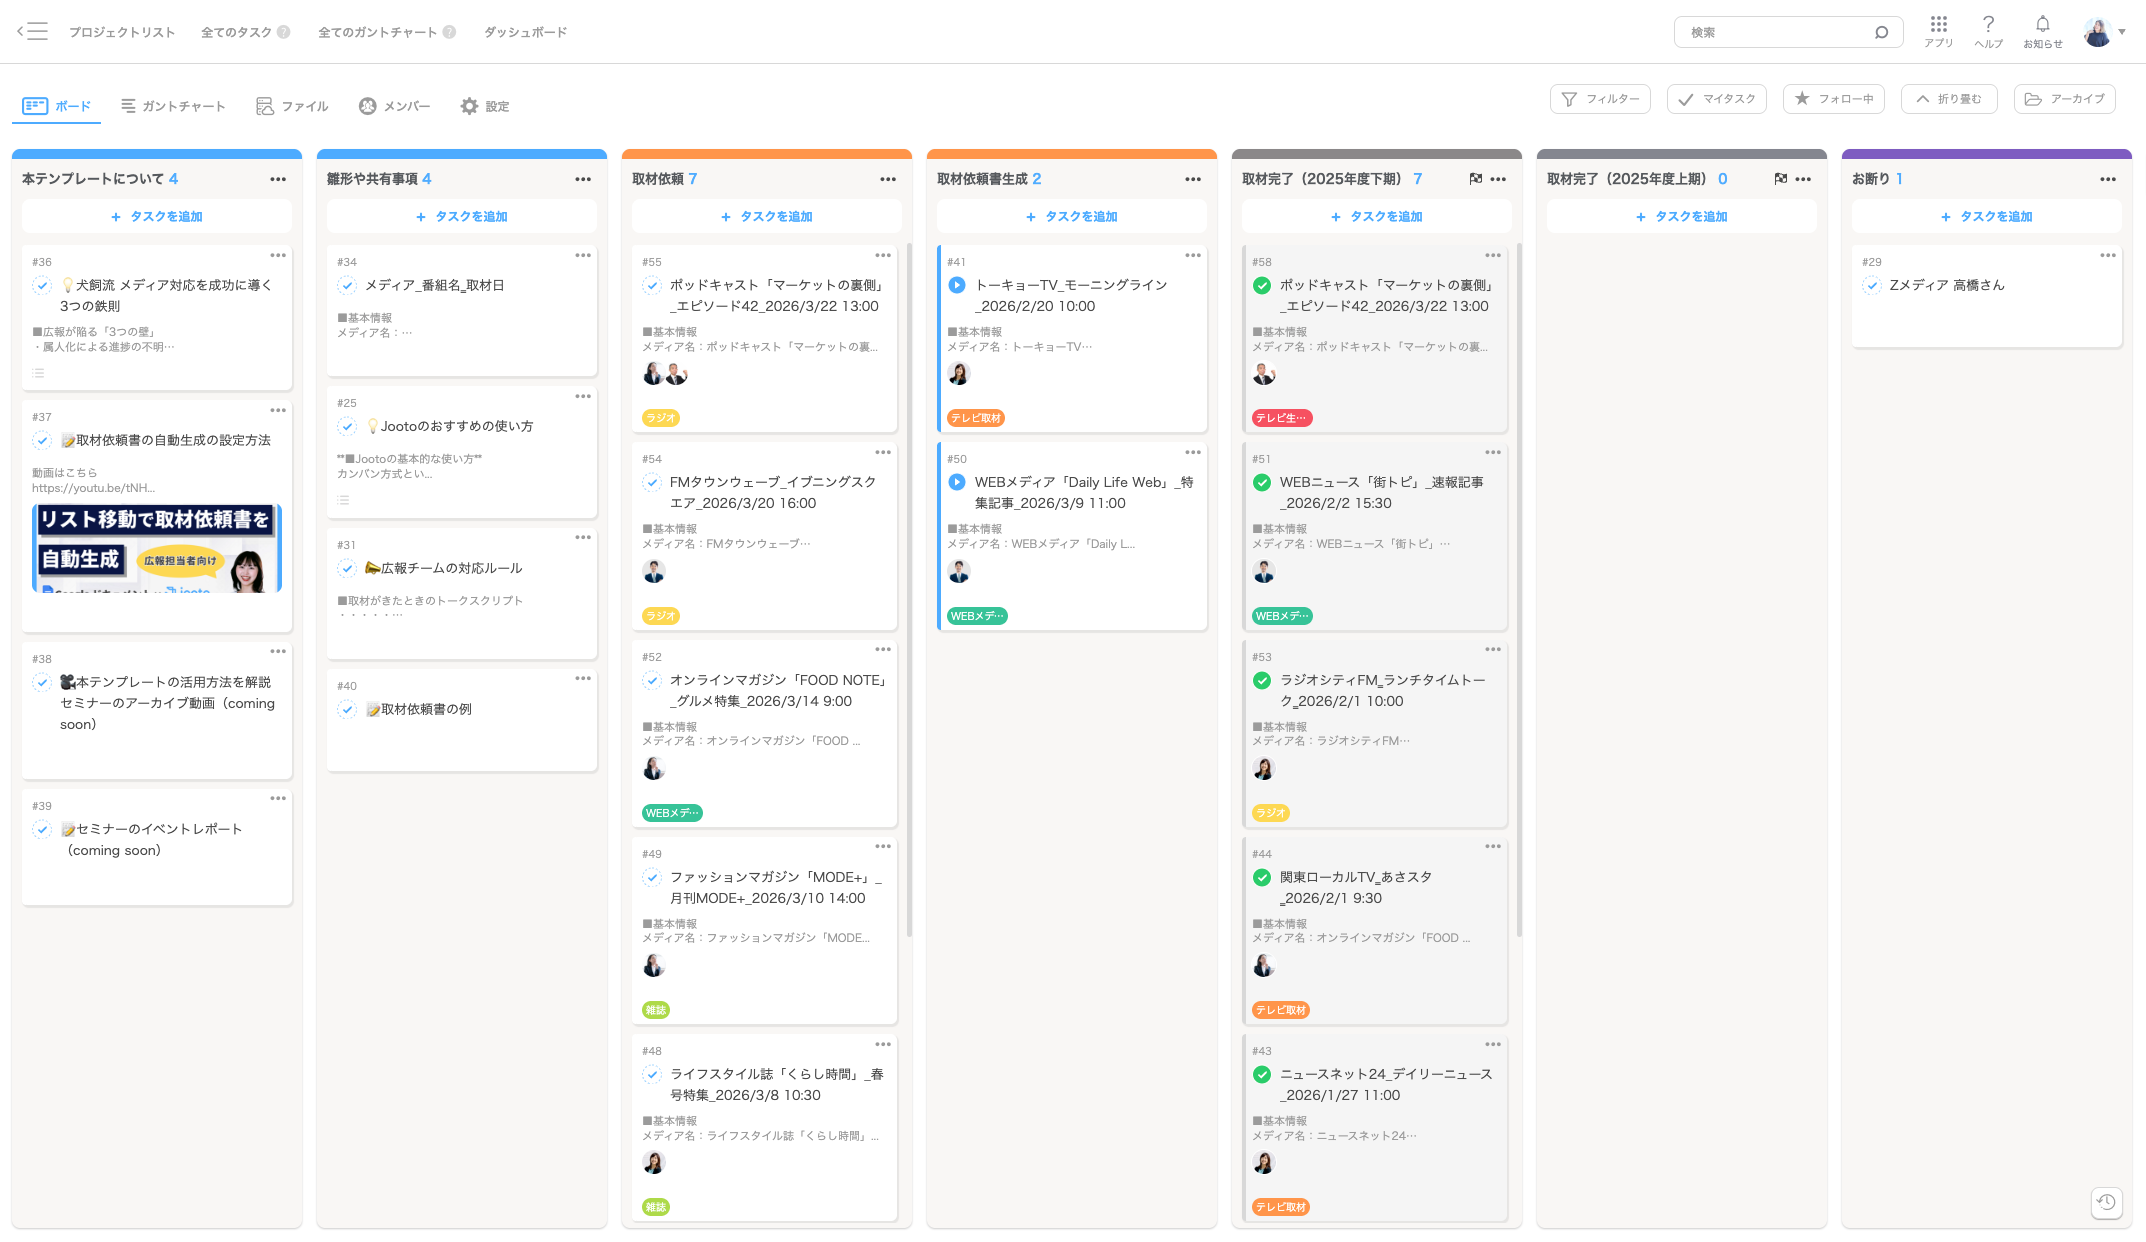Open the video thumbnail in task #37
The image size is (2146, 1242).
157,548
